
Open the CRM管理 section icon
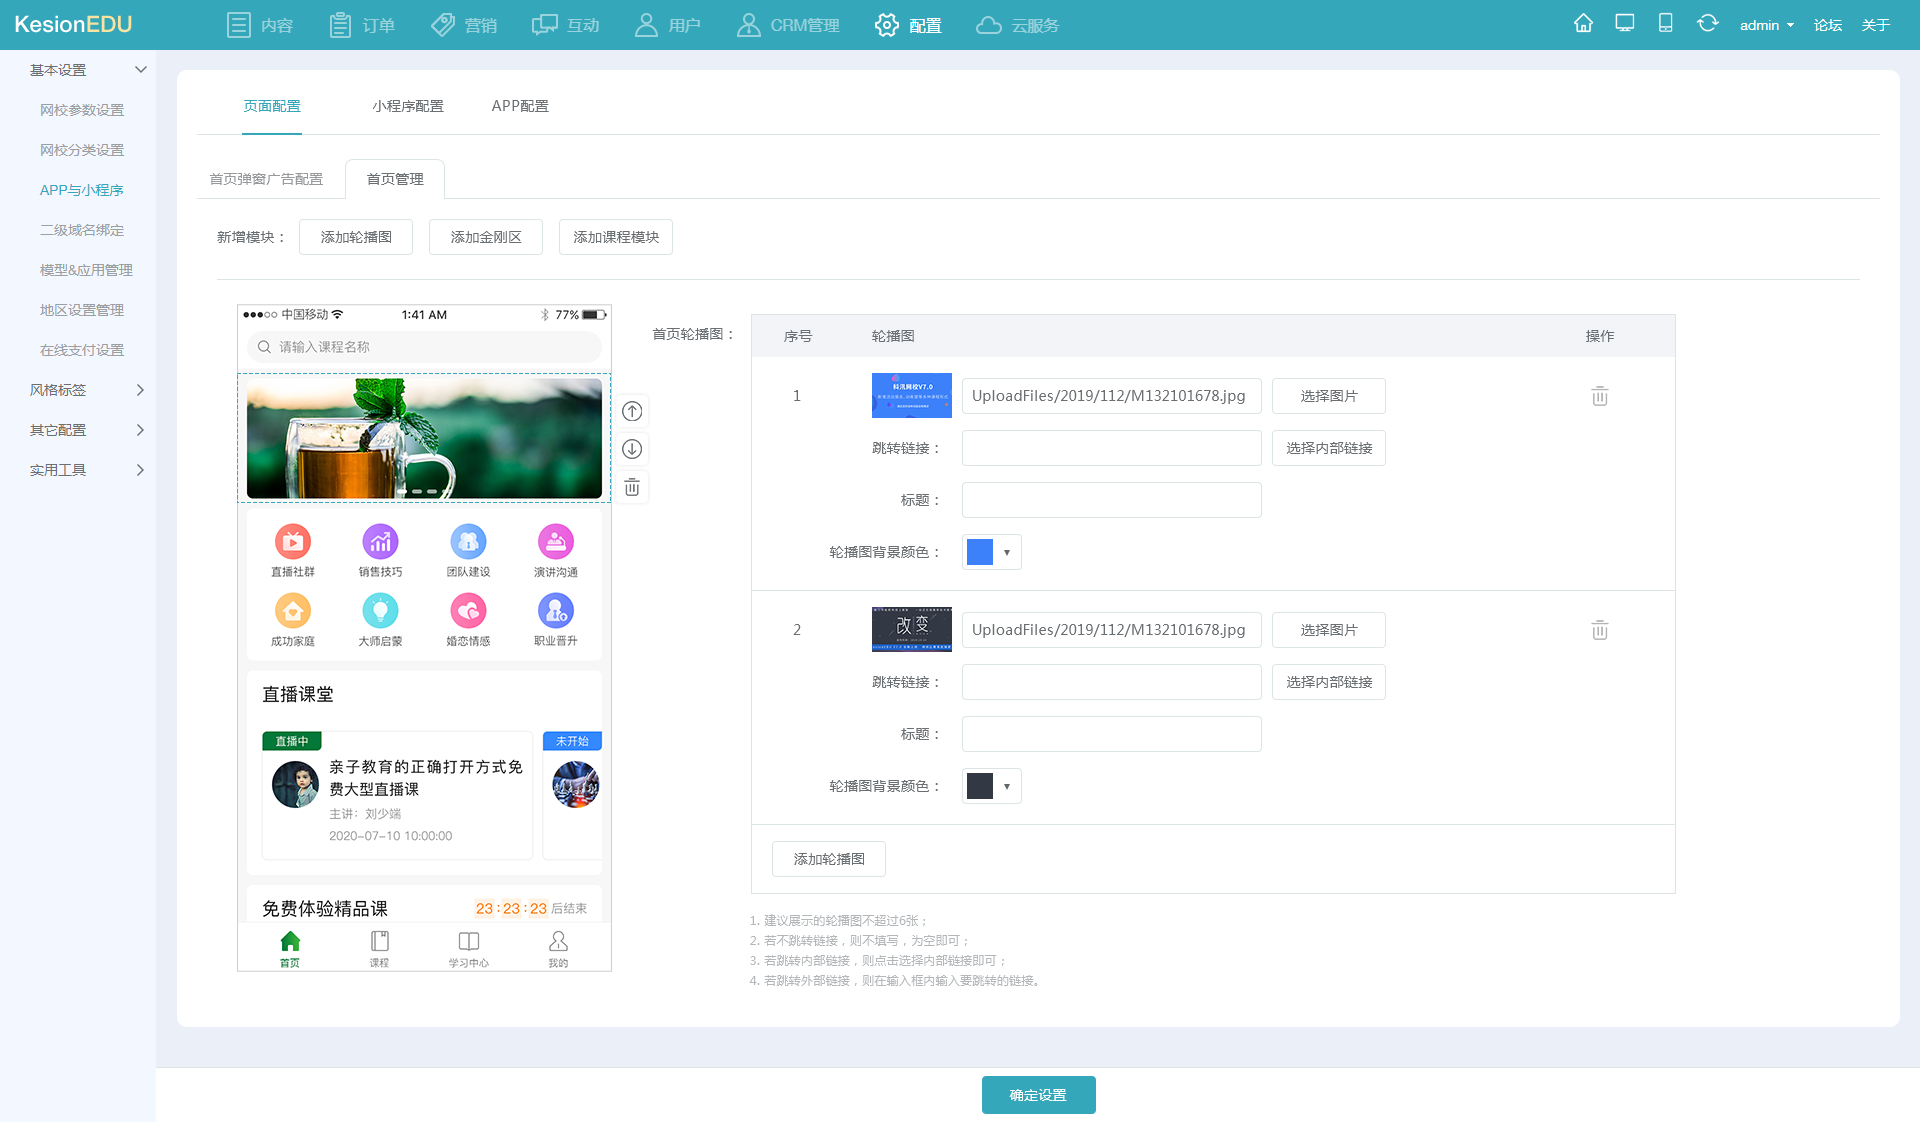tap(748, 25)
